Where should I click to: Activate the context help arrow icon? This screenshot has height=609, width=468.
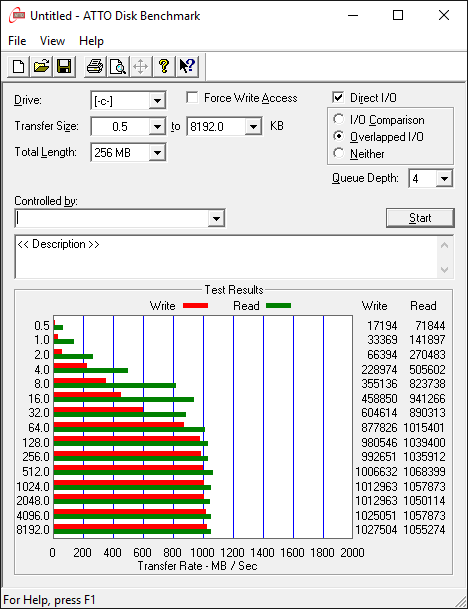pos(187,66)
